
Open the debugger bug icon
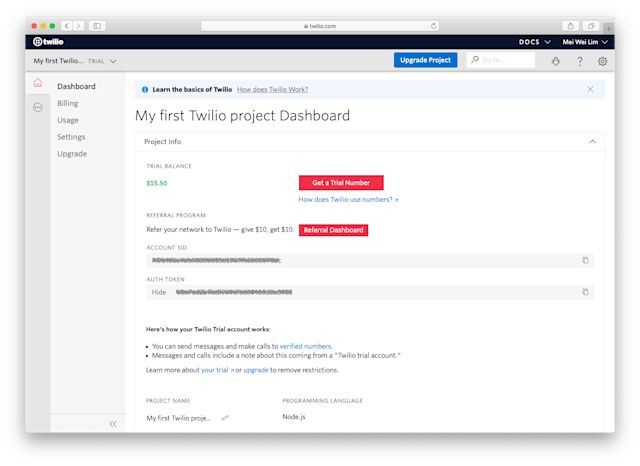pyautogui.click(x=556, y=61)
